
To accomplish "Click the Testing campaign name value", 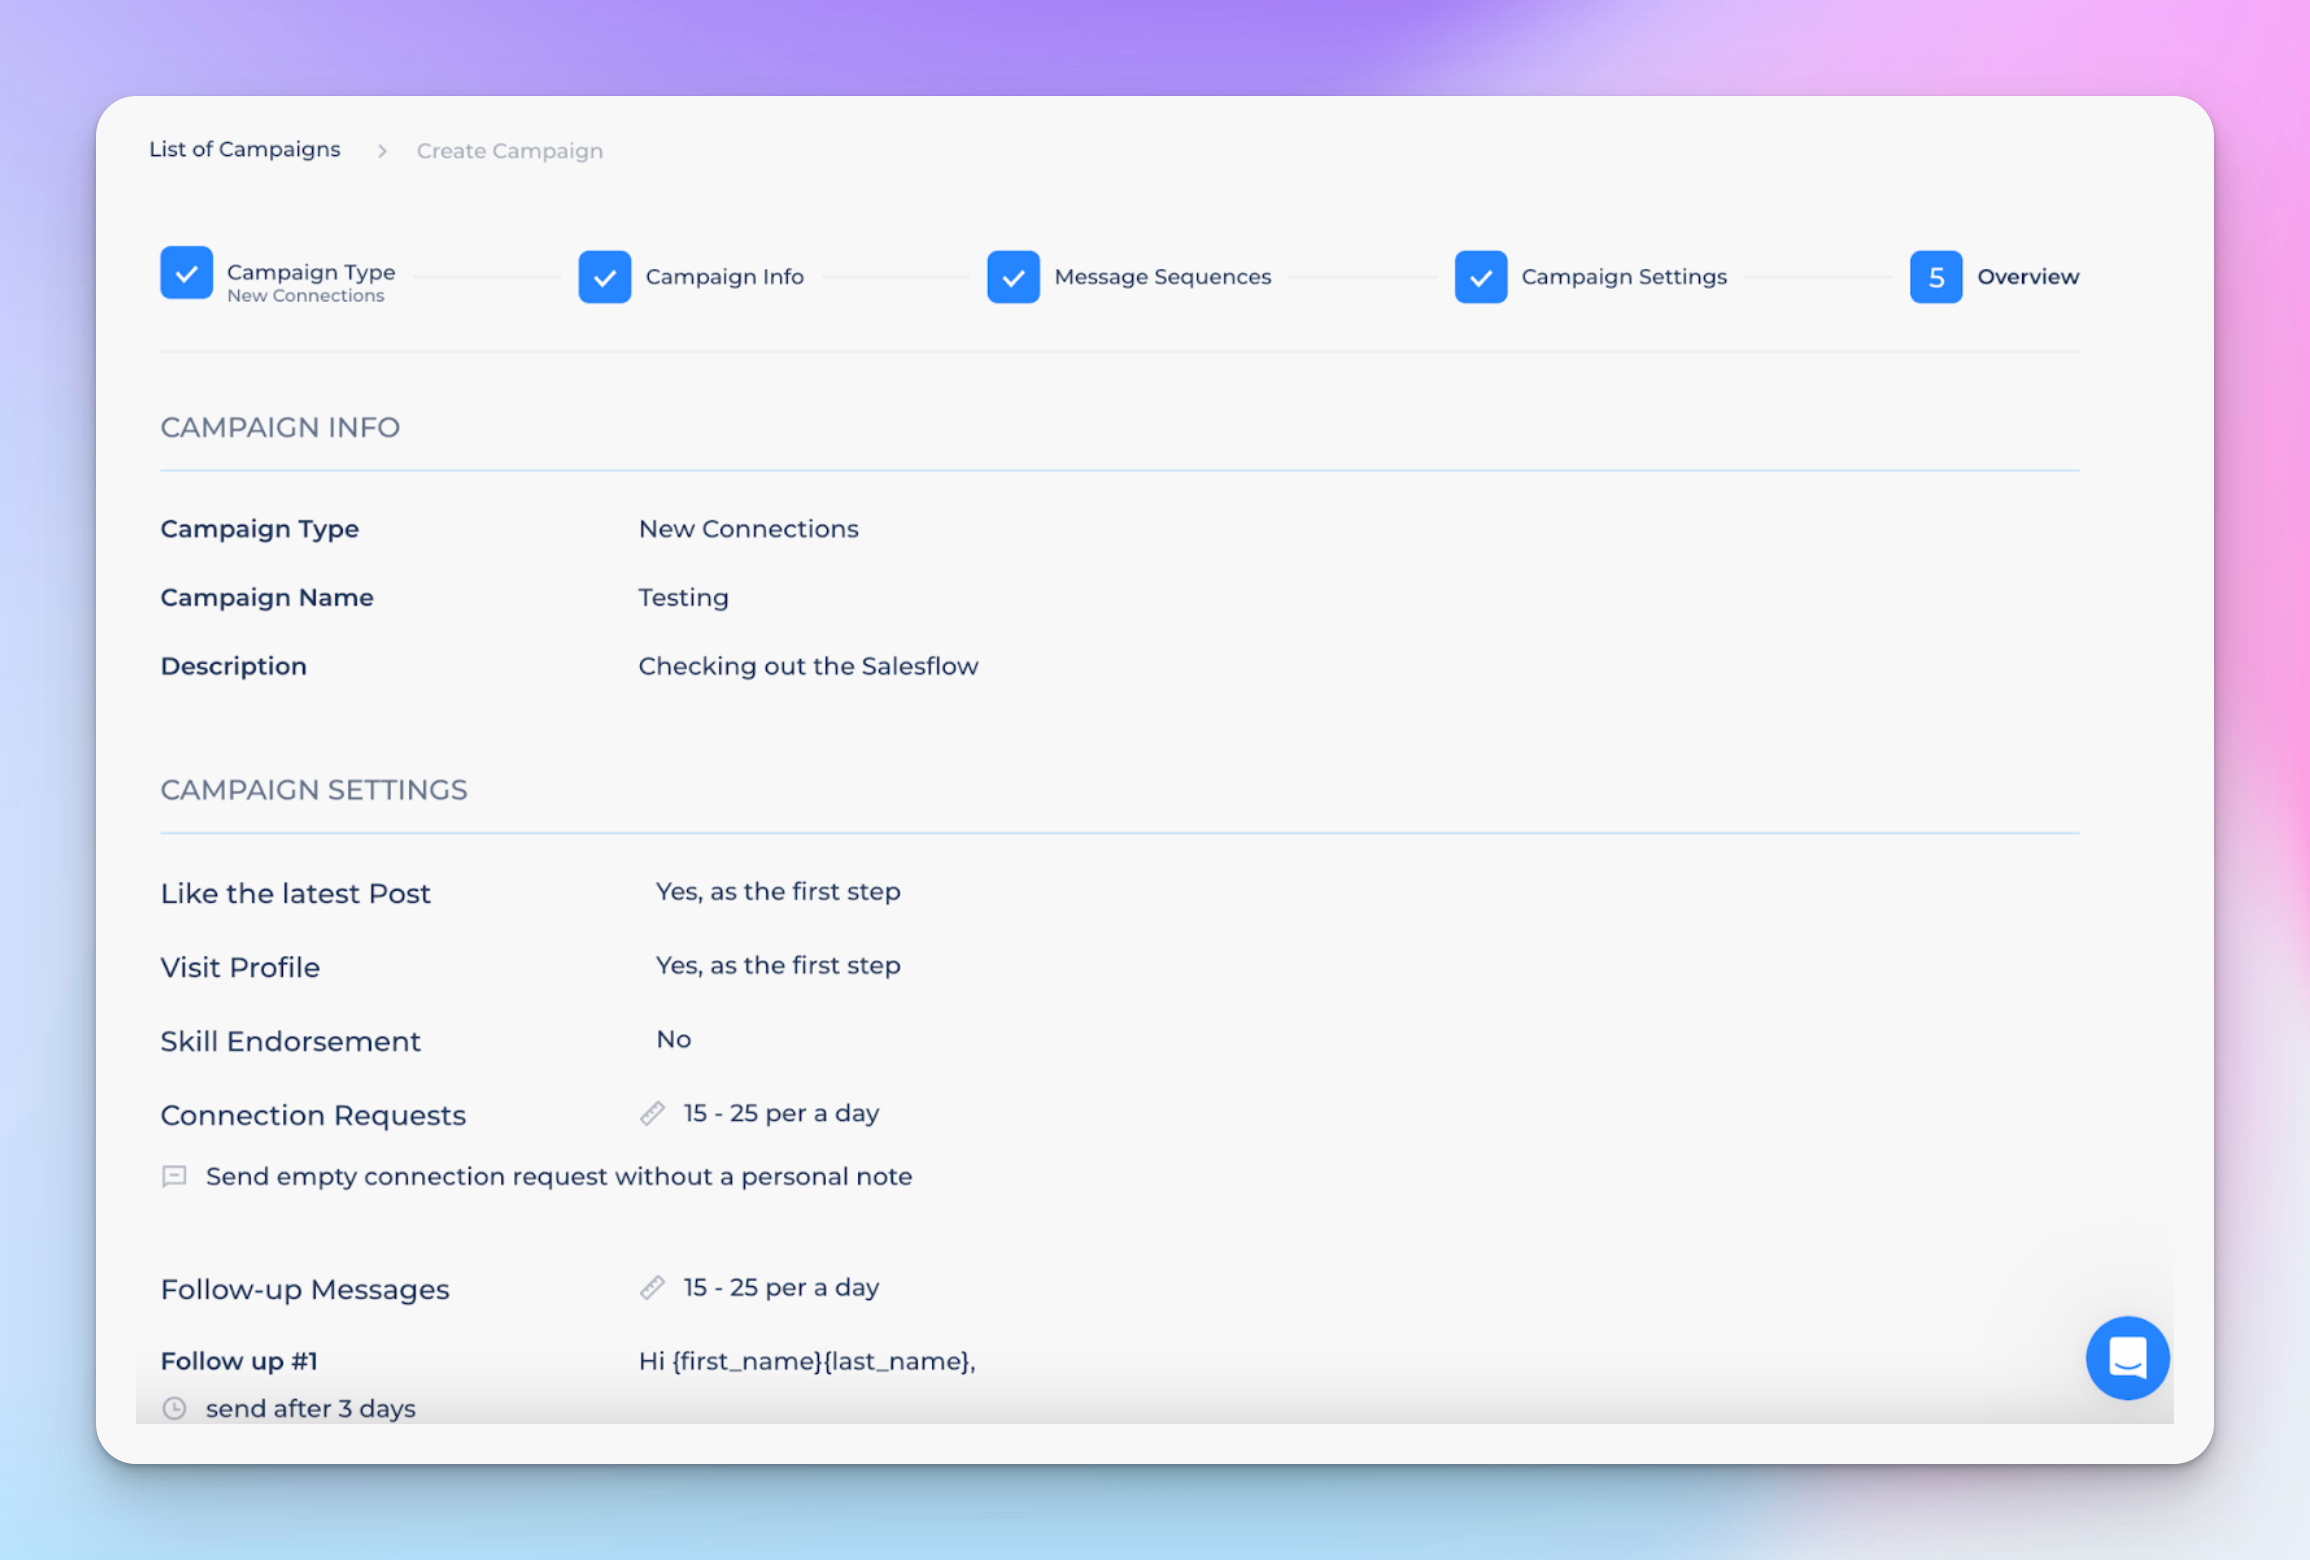I will (683, 597).
